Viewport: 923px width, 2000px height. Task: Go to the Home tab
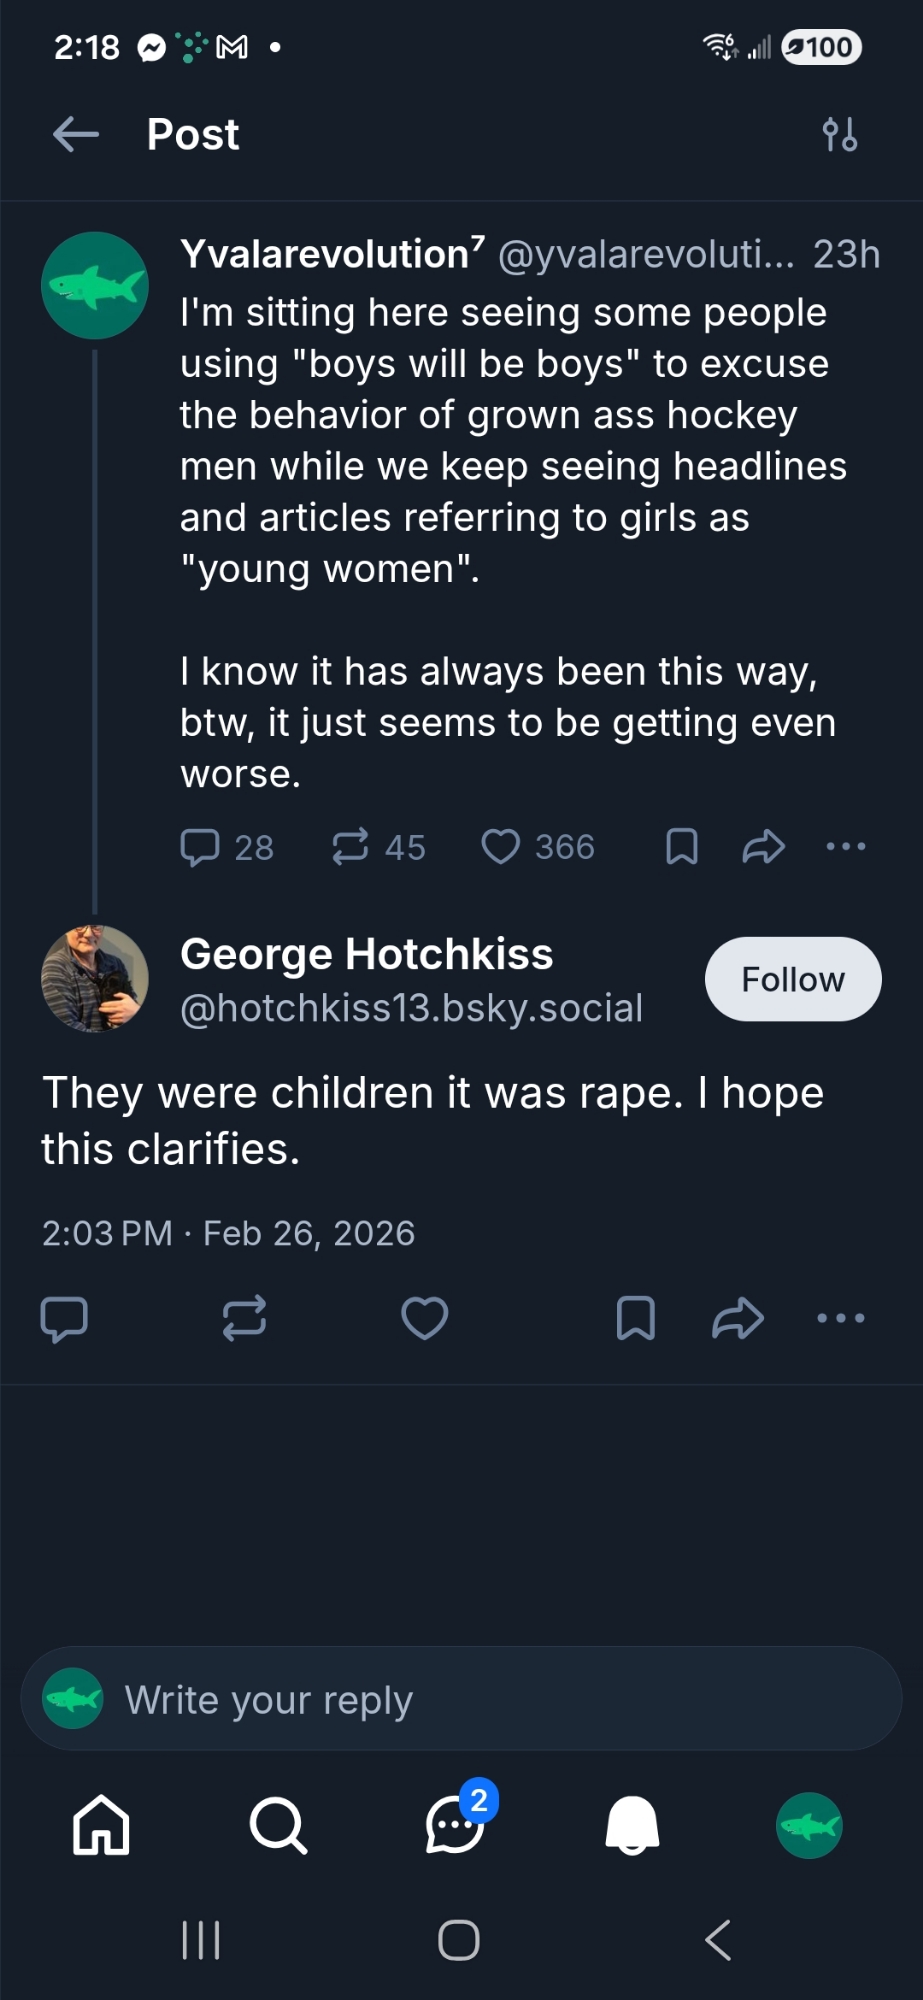101,1825
